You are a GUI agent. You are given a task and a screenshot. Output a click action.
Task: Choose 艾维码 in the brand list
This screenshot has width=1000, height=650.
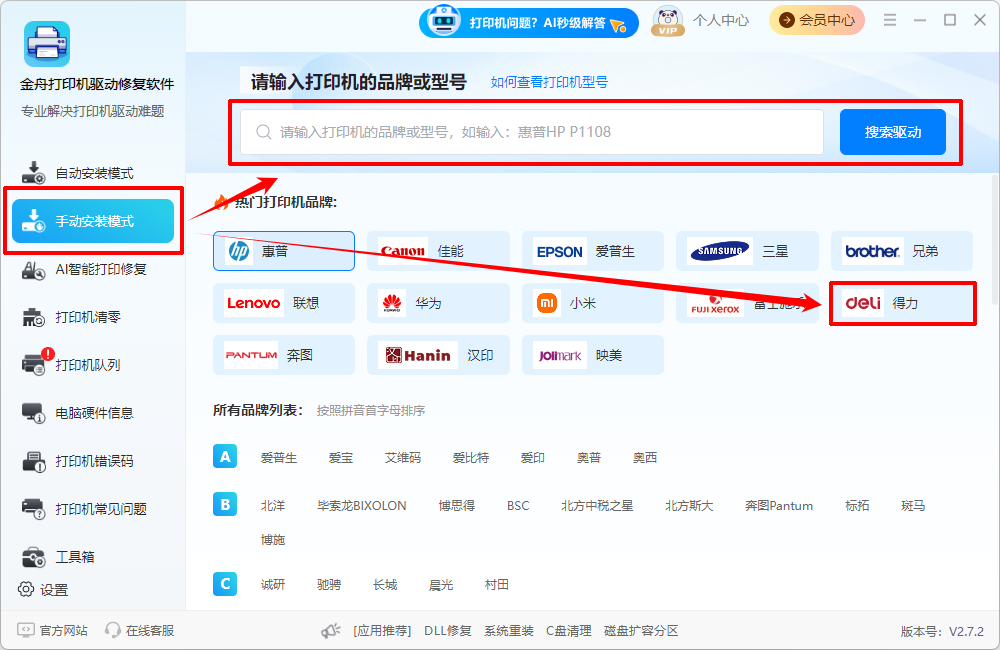(x=403, y=457)
